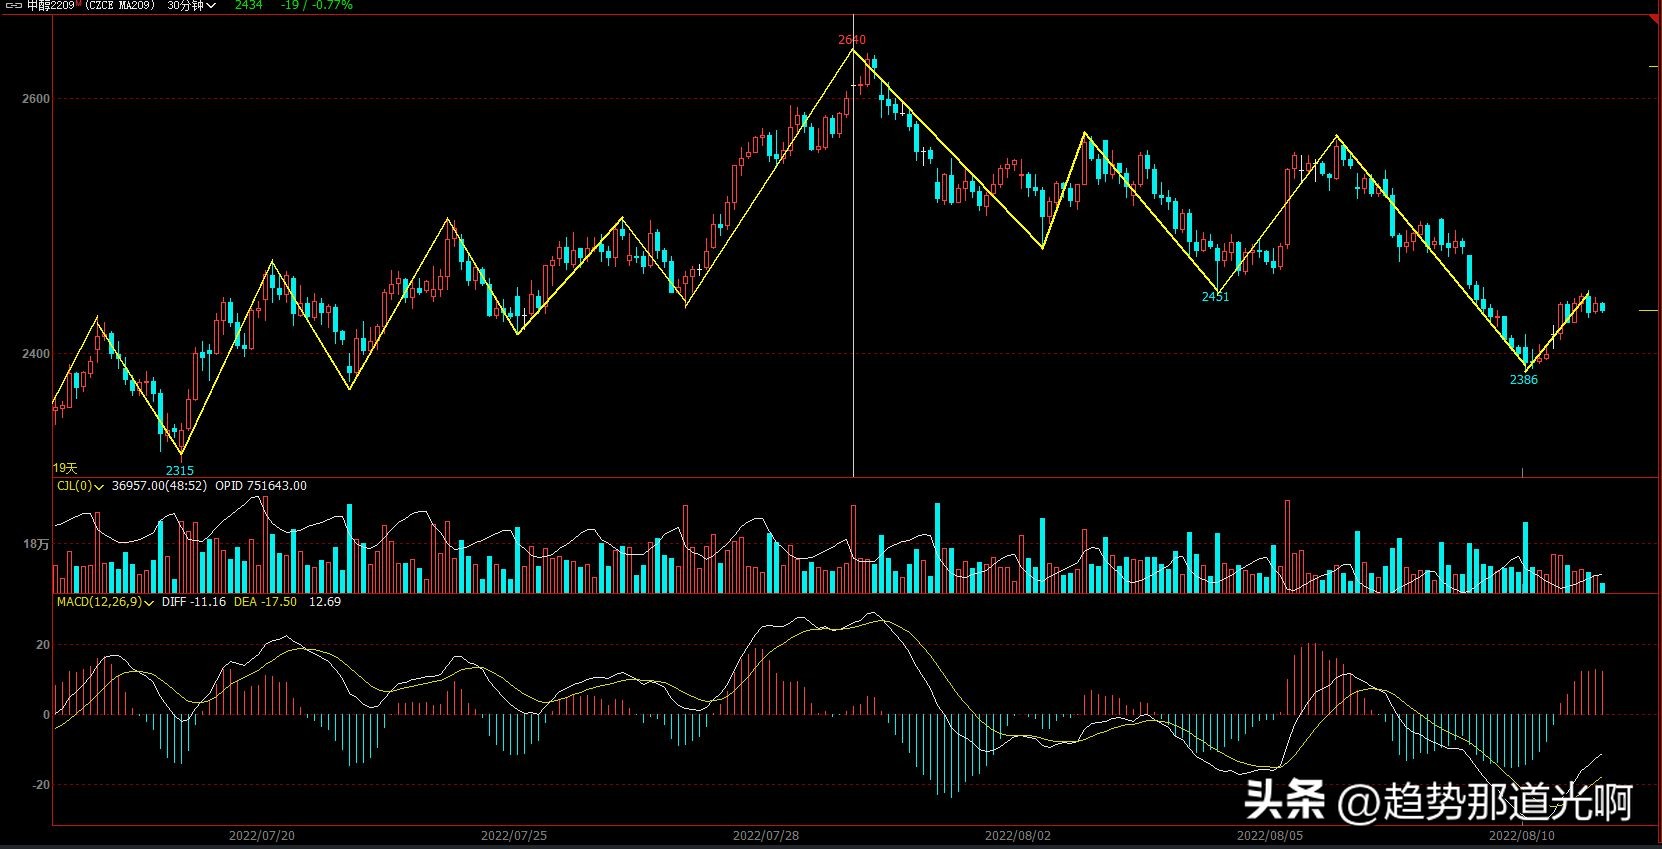Image resolution: width=1662 pixels, height=849 pixels.
Task: Click the MACD axis label -20
Action: click(x=40, y=786)
